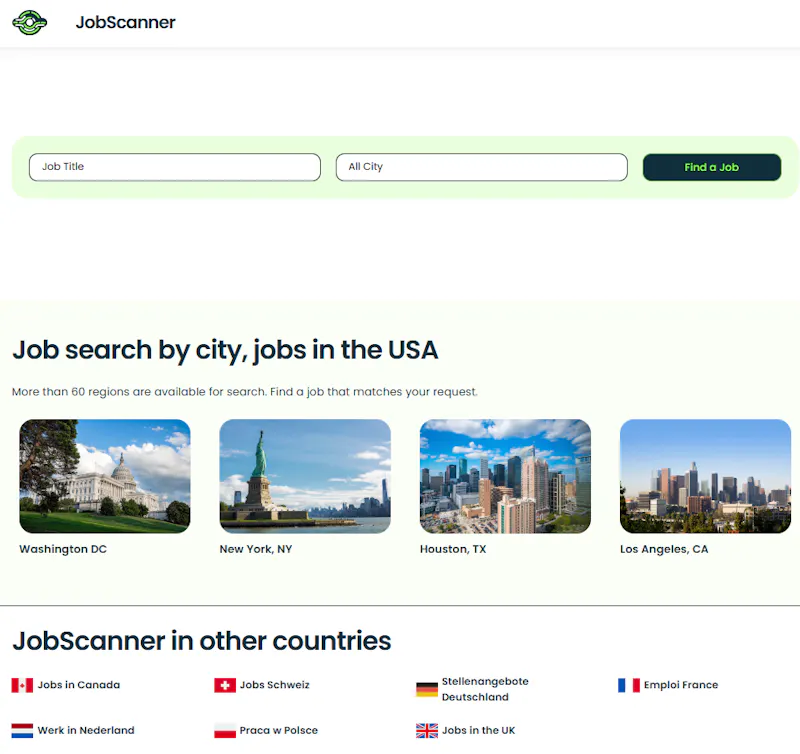
Task: Select the Los Angeles, CA label
Action: click(x=664, y=549)
